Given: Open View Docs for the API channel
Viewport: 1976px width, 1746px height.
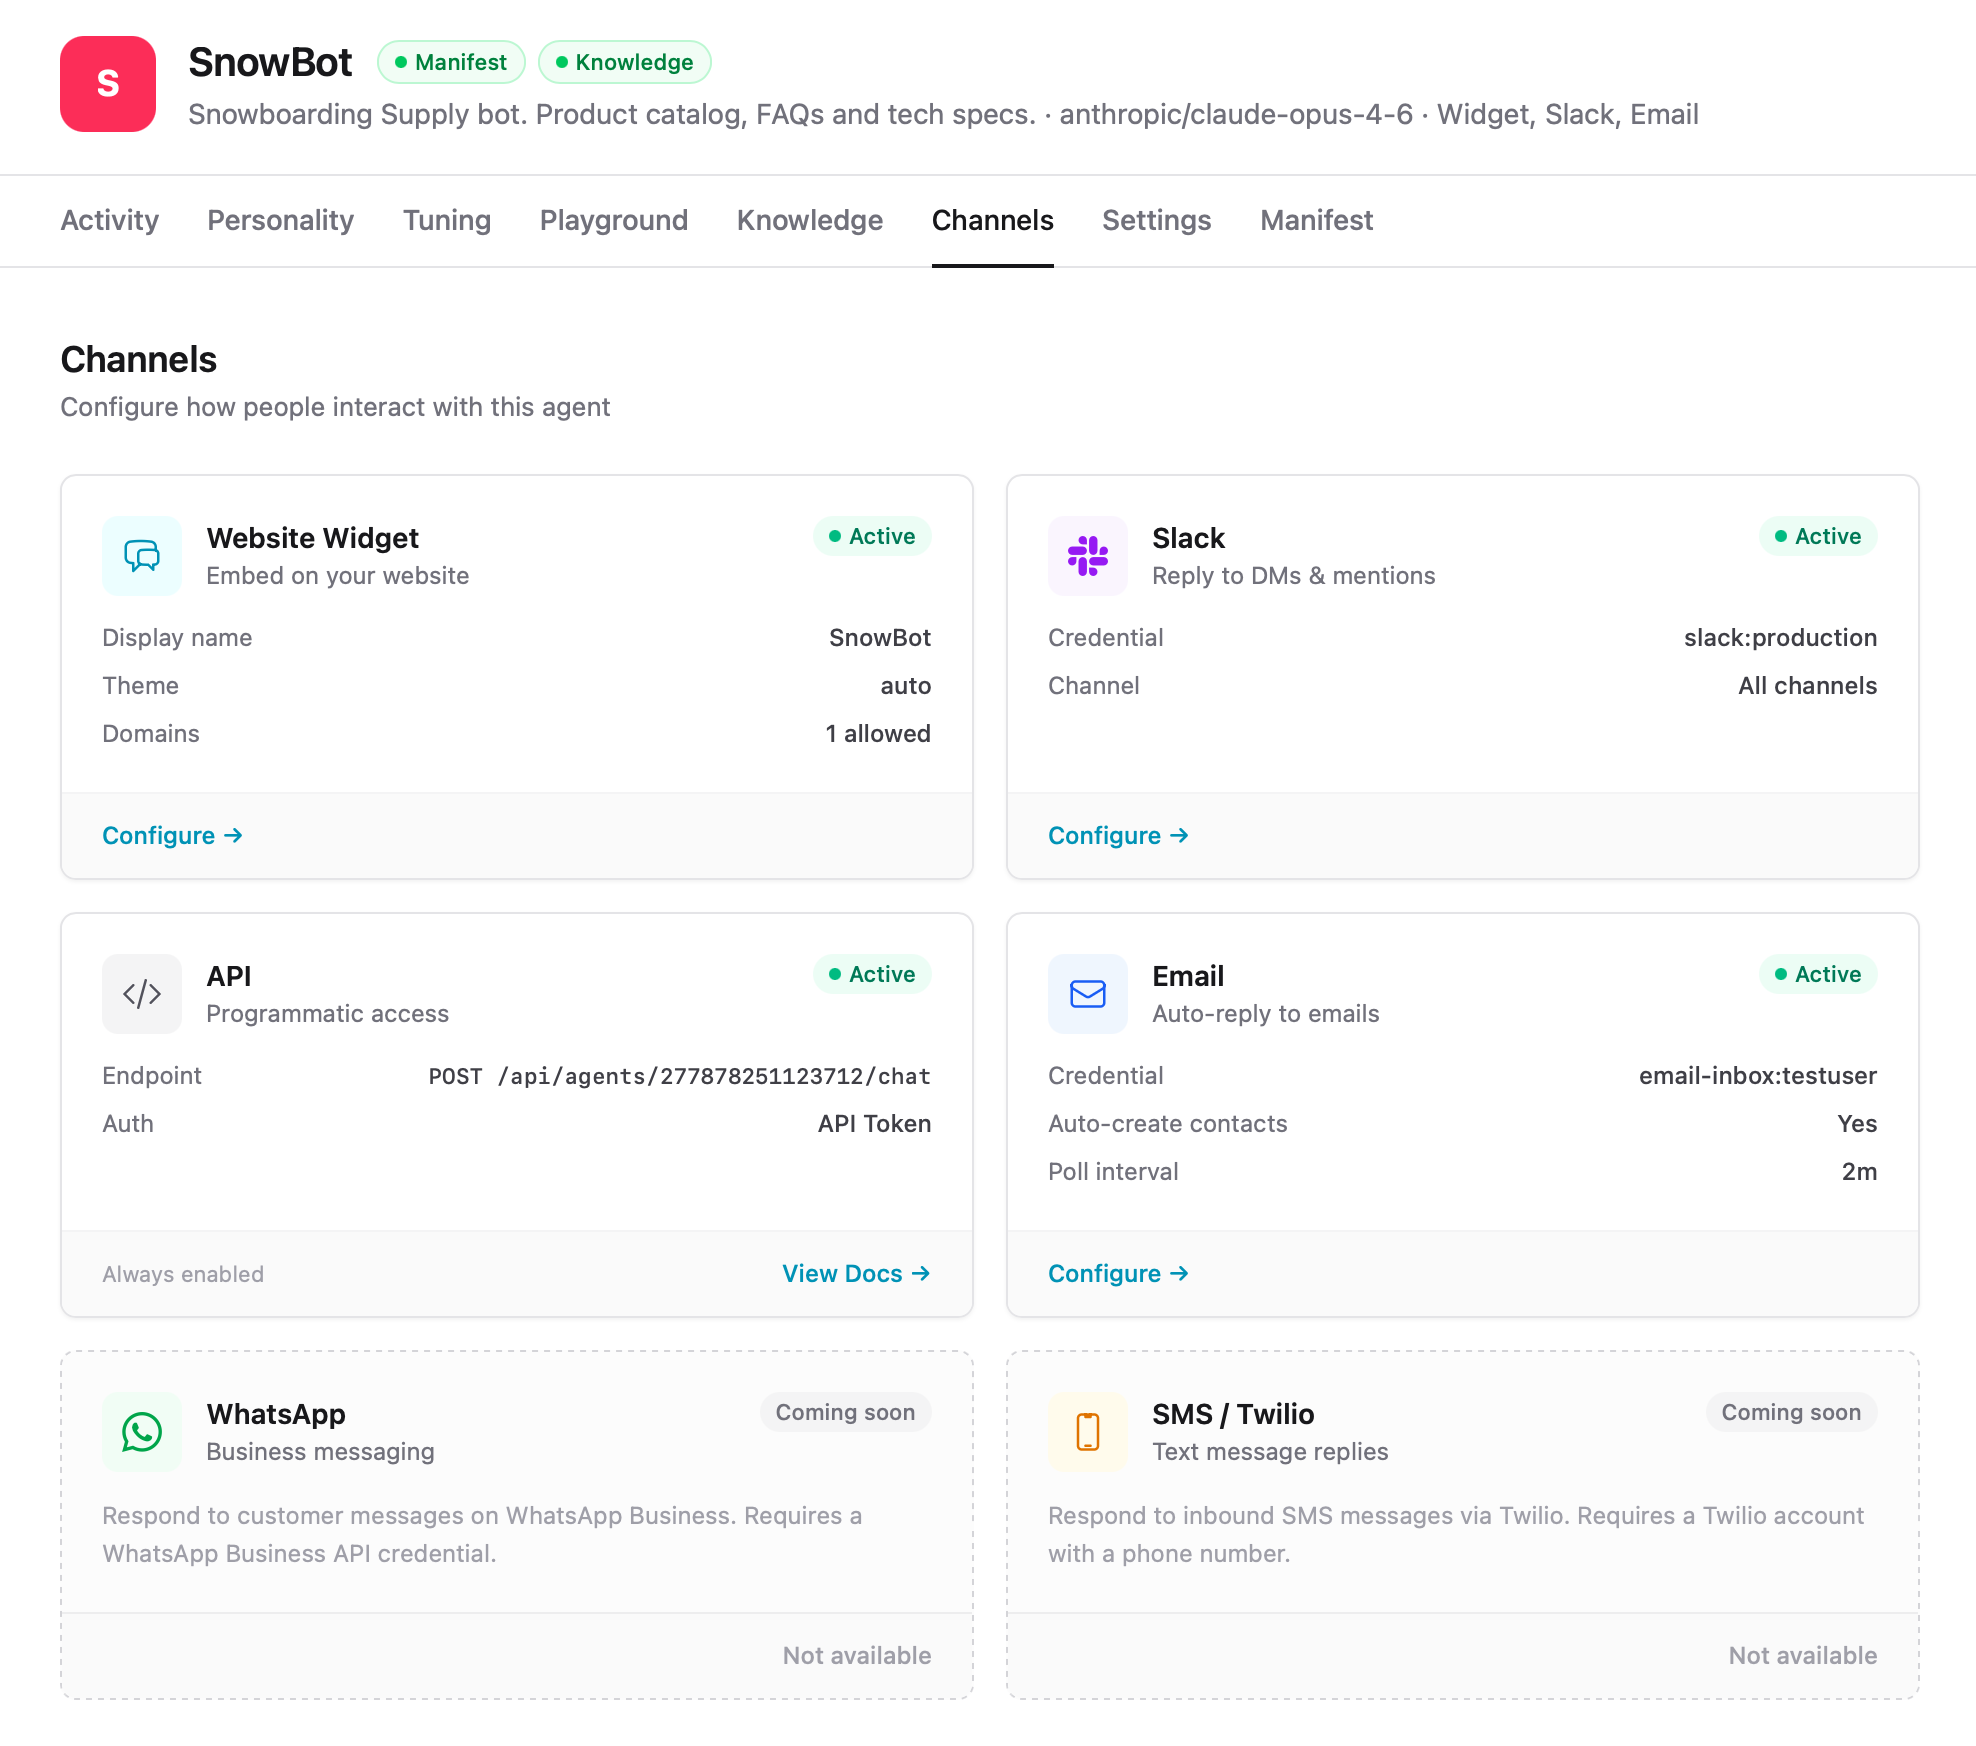Looking at the screenshot, I should (855, 1273).
